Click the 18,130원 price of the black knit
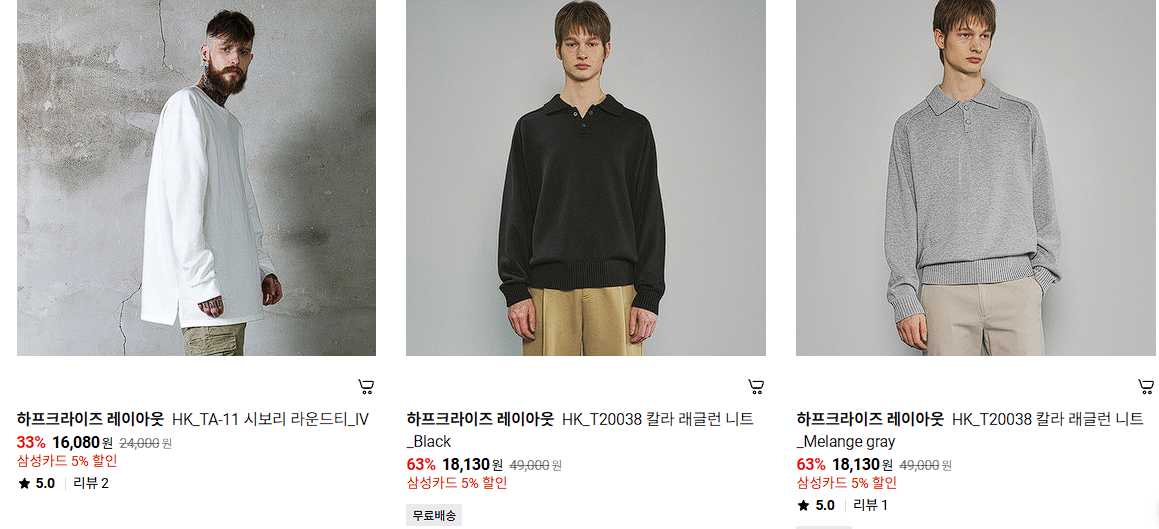1159x529 pixels. point(472,465)
